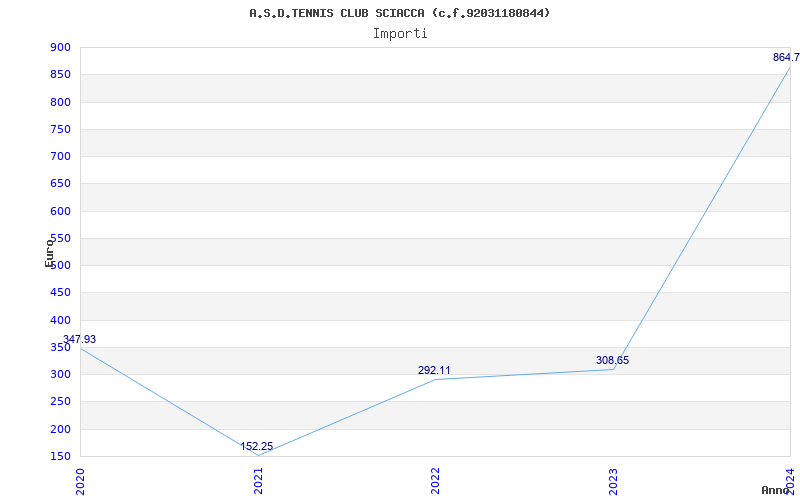Image resolution: width=800 pixels, height=500 pixels.
Task: Select the Importi subtitle
Action: pos(400,34)
